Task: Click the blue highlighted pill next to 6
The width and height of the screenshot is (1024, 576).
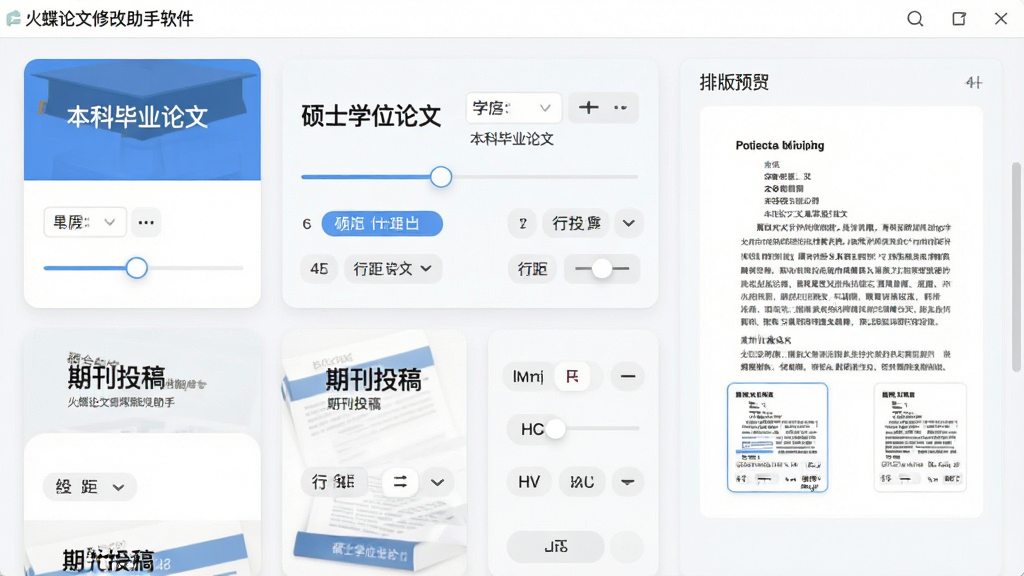Action: (x=382, y=223)
